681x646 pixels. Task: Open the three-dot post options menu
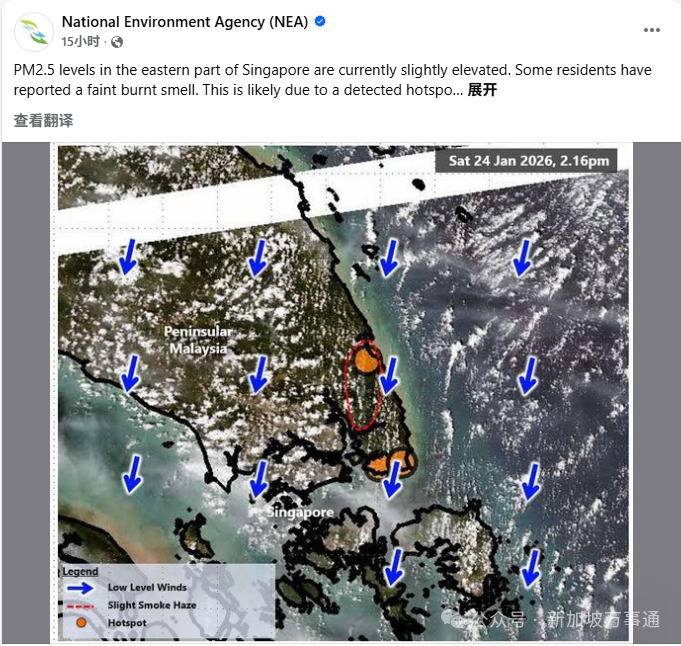coord(651,30)
